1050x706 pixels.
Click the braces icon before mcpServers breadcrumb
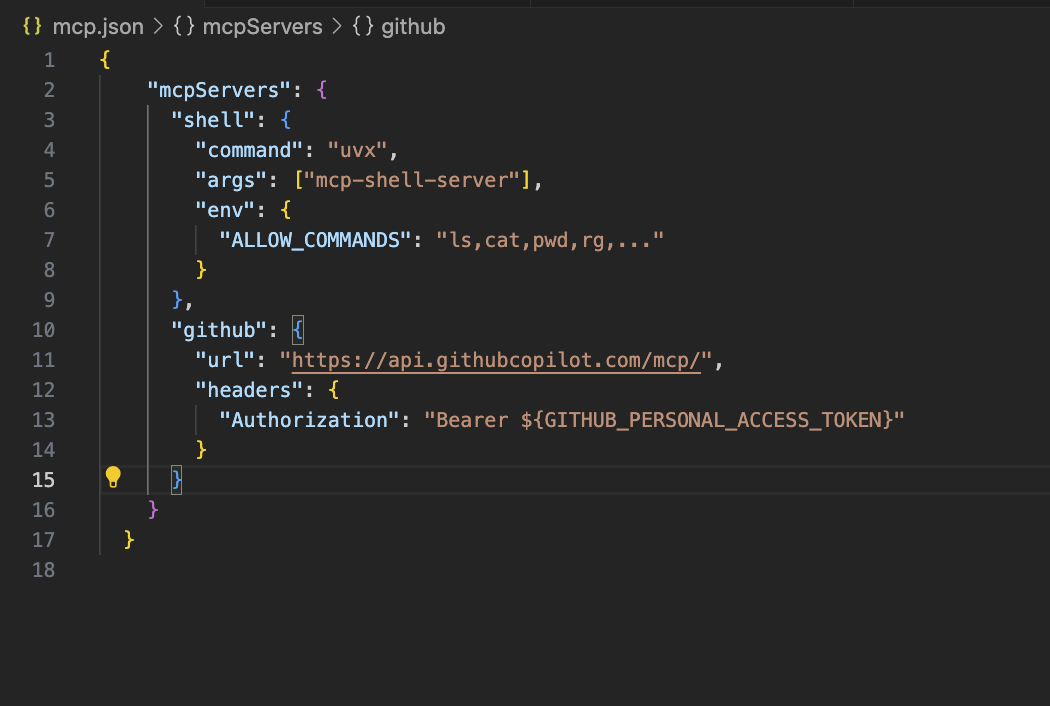coord(183,26)
